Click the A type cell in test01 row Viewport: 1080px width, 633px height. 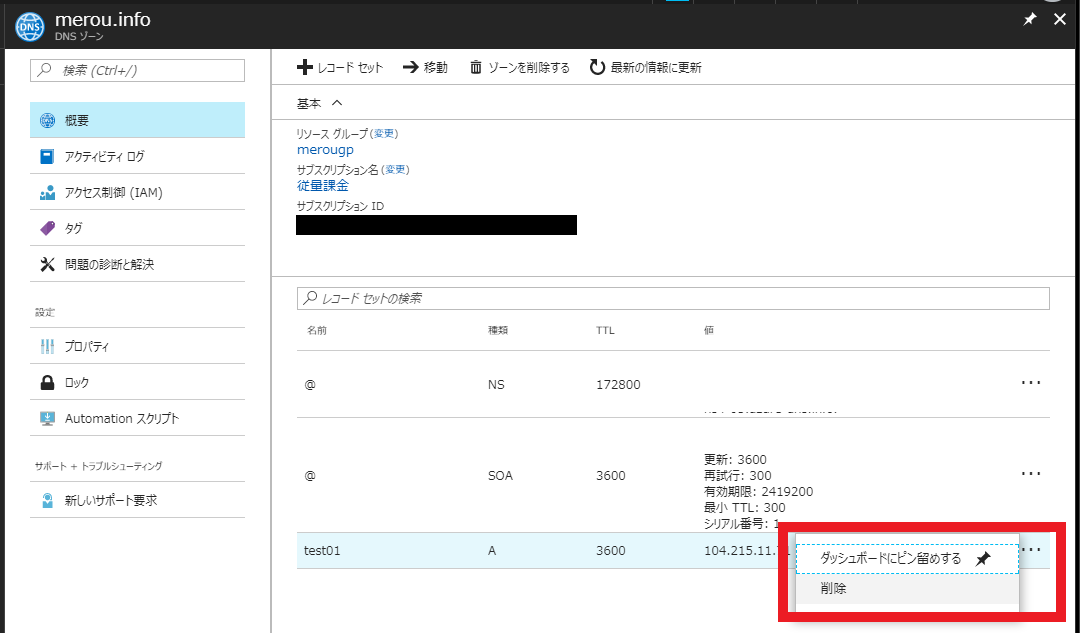tap(492, 550)
